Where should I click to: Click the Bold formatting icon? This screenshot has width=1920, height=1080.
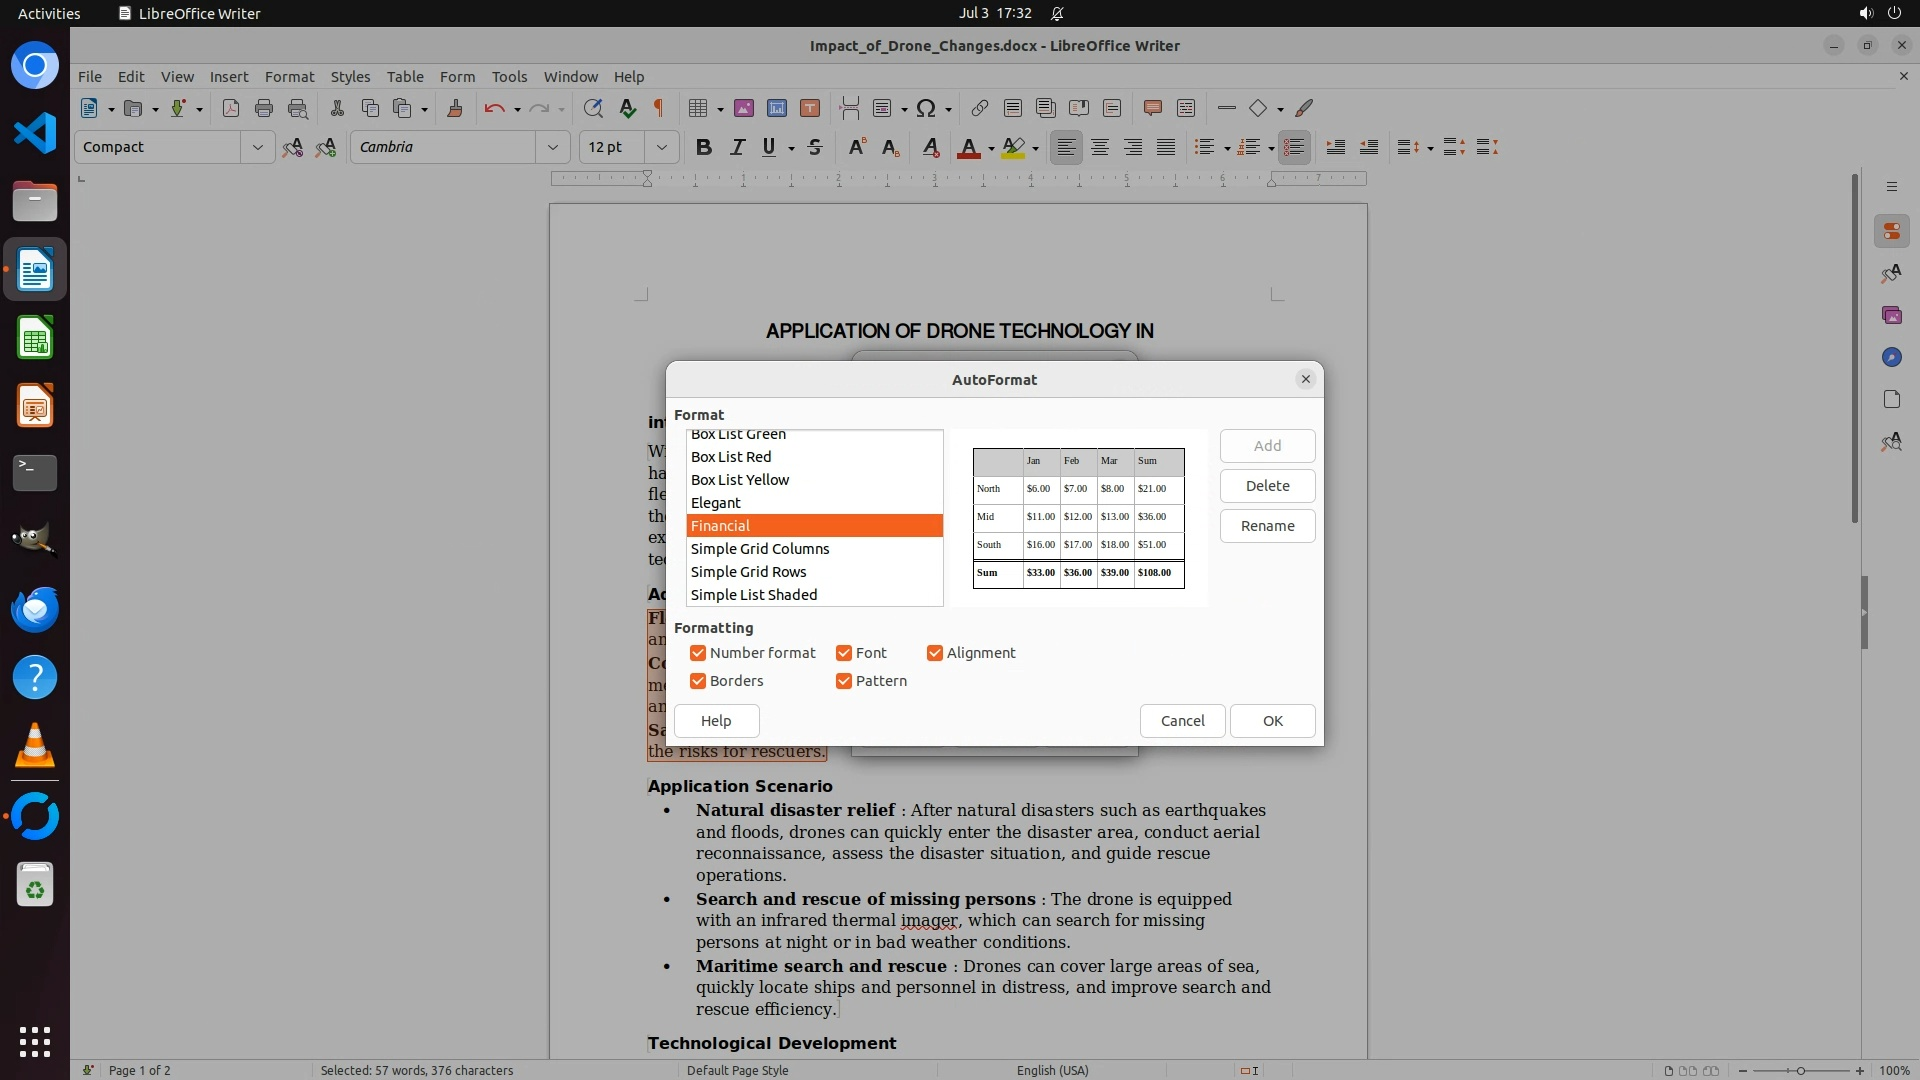tap(704, 147)
